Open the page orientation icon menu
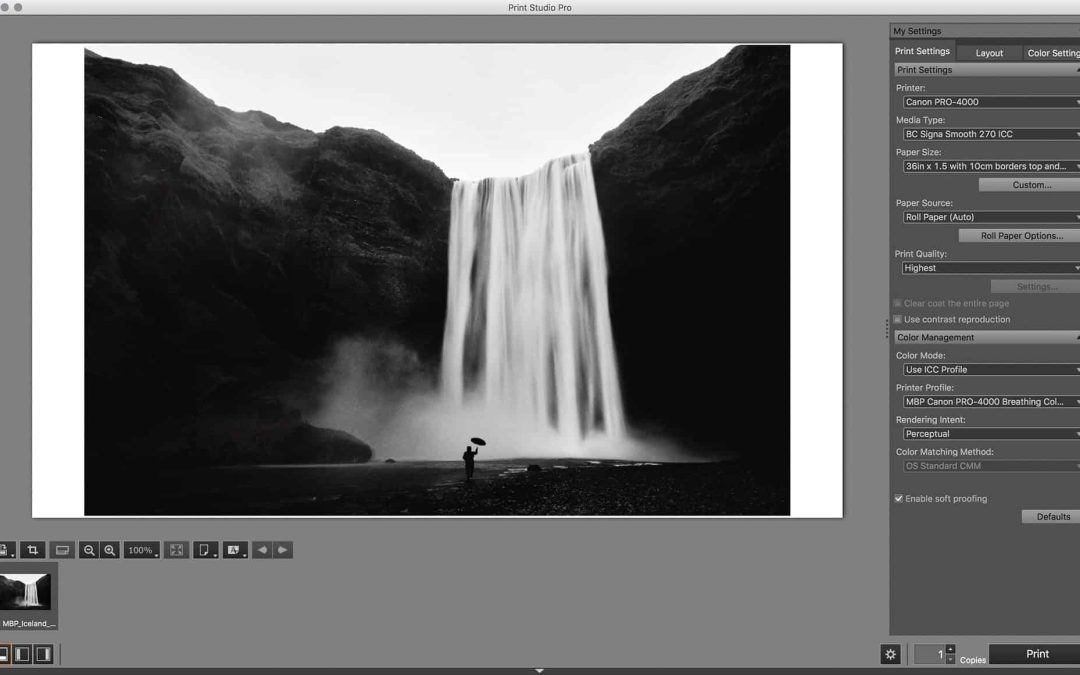Viewport: 1080px width, 675px height. [205, 550]
